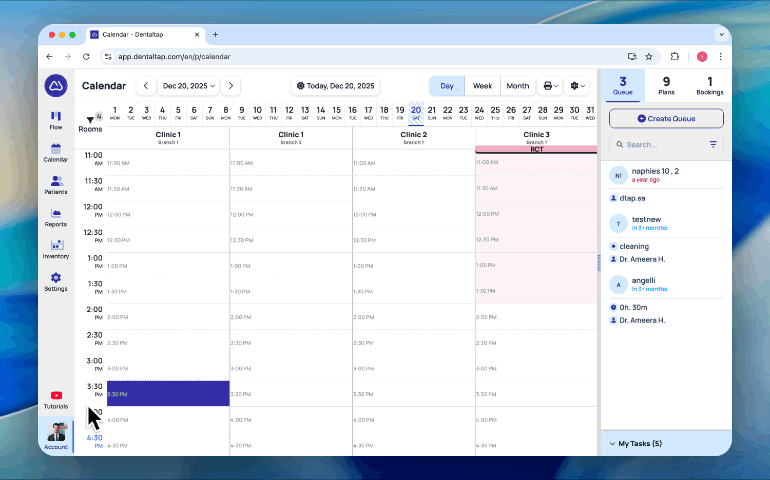The image size is (770, 480).
Task: Open the Inventory section
Action: pos(56,249)
